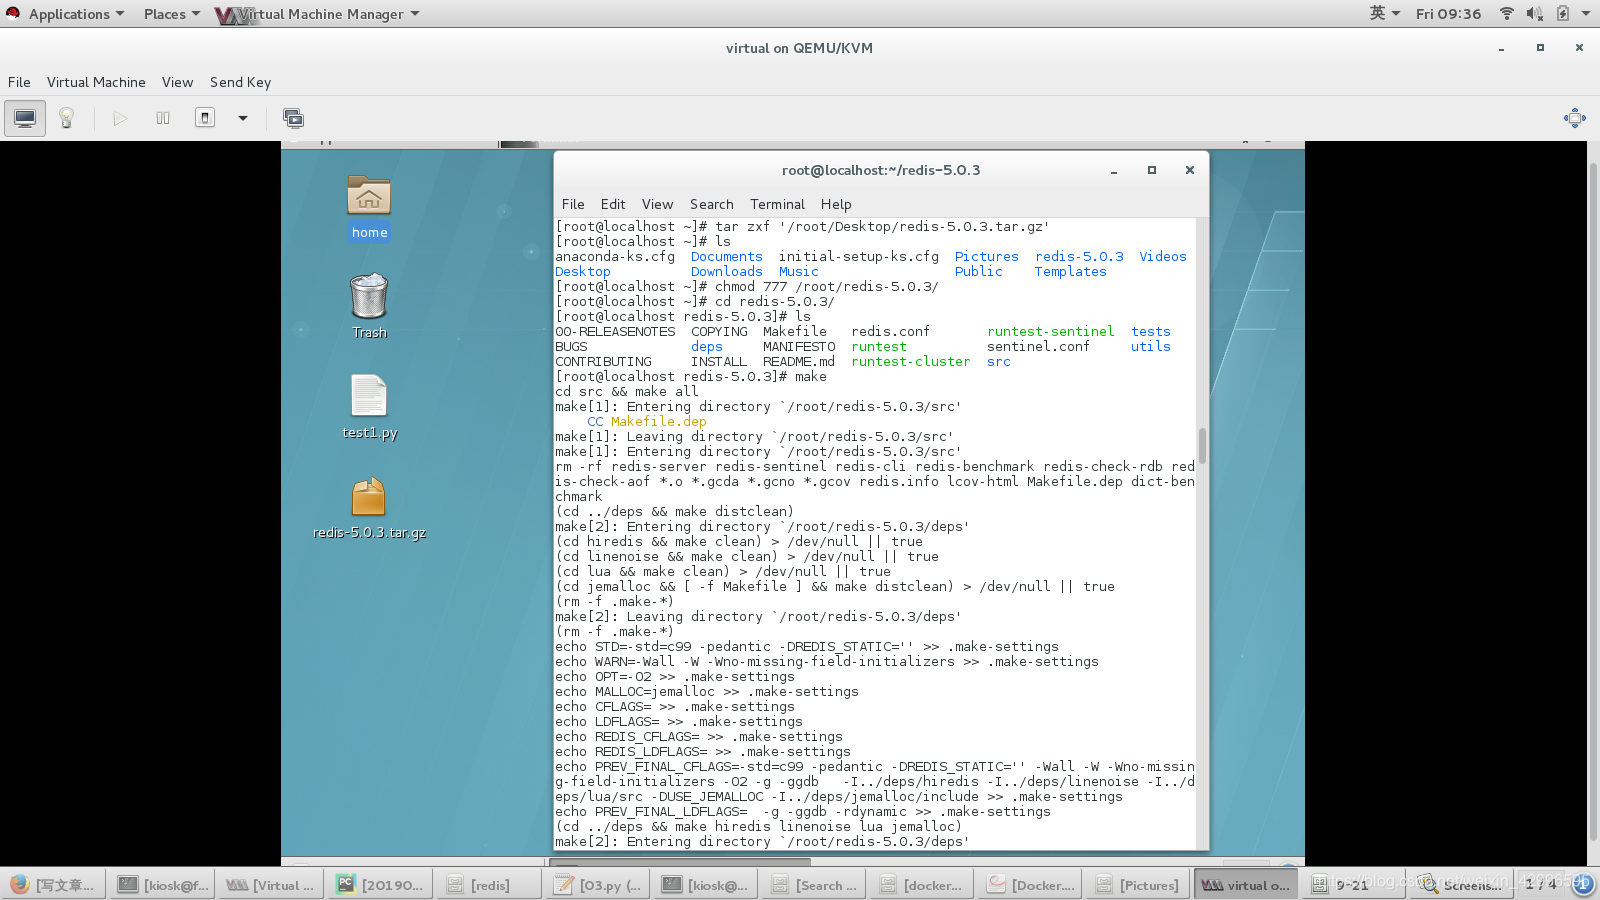The image size is (1600, 900).
Task: Switch to [Pictures] taskbar window
Action: [x=1138, y=885]
